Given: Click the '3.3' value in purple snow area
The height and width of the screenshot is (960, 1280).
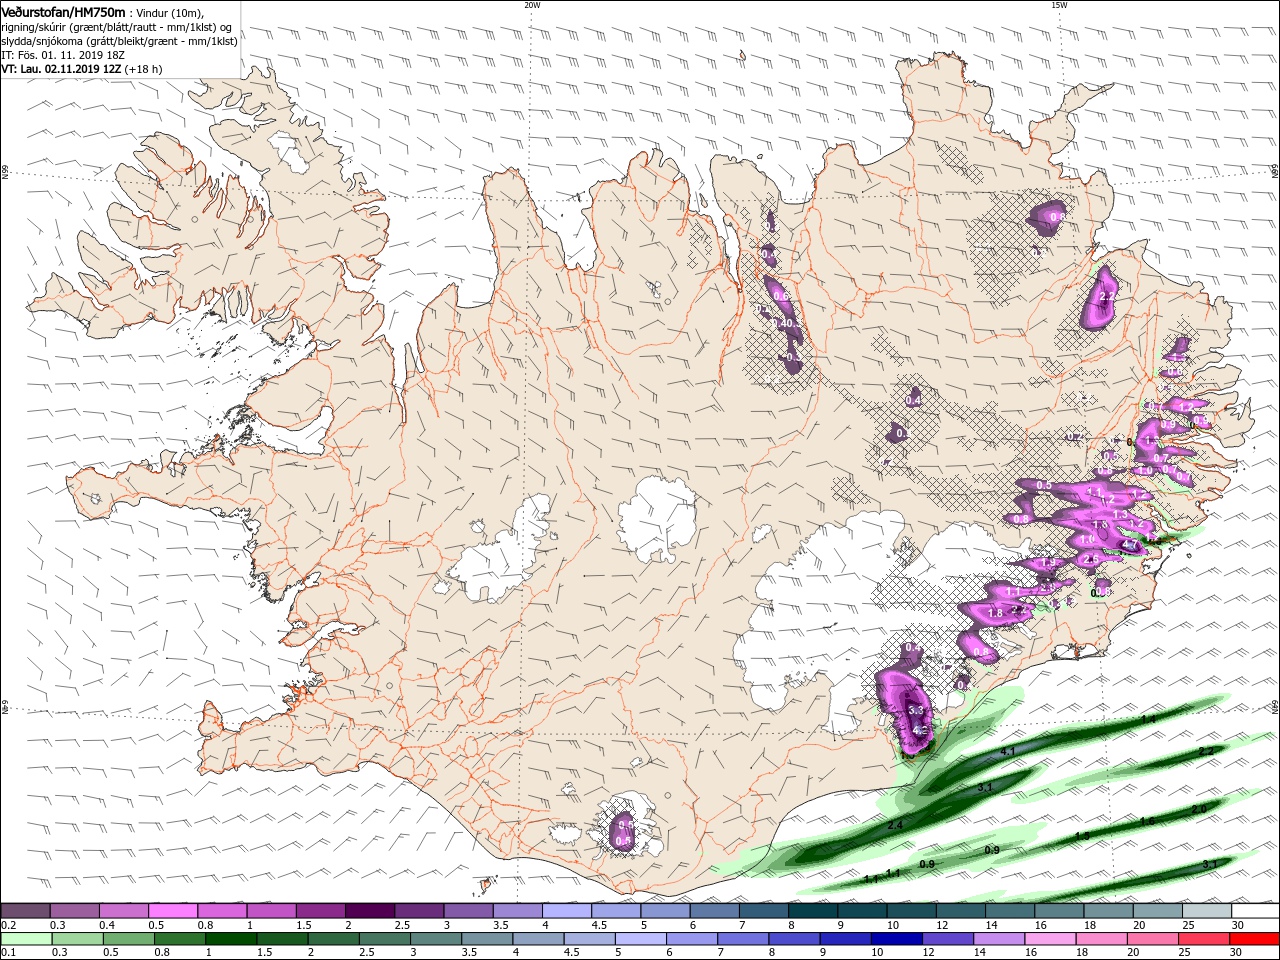Looking at the screenshot, I should click(x=916, y=710).
